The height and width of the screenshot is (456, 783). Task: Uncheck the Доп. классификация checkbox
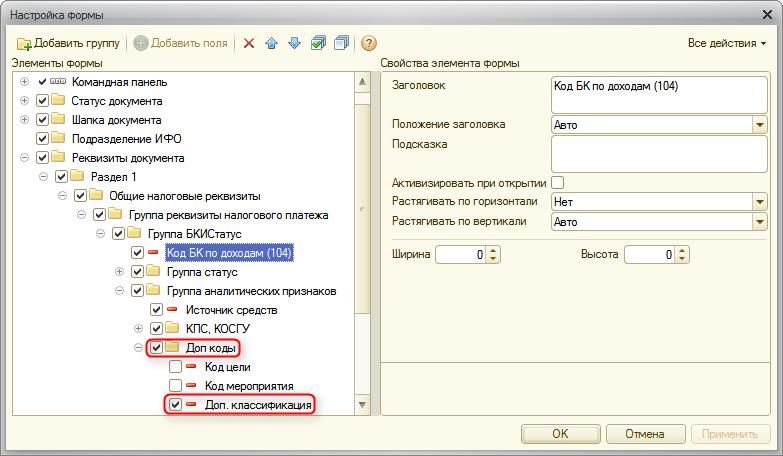(x=175, y=405)
